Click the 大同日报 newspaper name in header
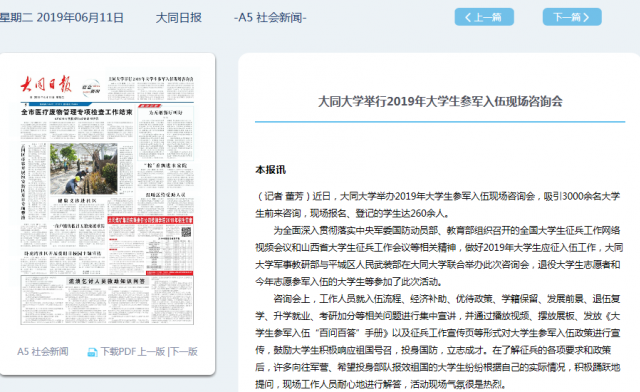Viewport: 640px width, 392px height. coord(178,18)
